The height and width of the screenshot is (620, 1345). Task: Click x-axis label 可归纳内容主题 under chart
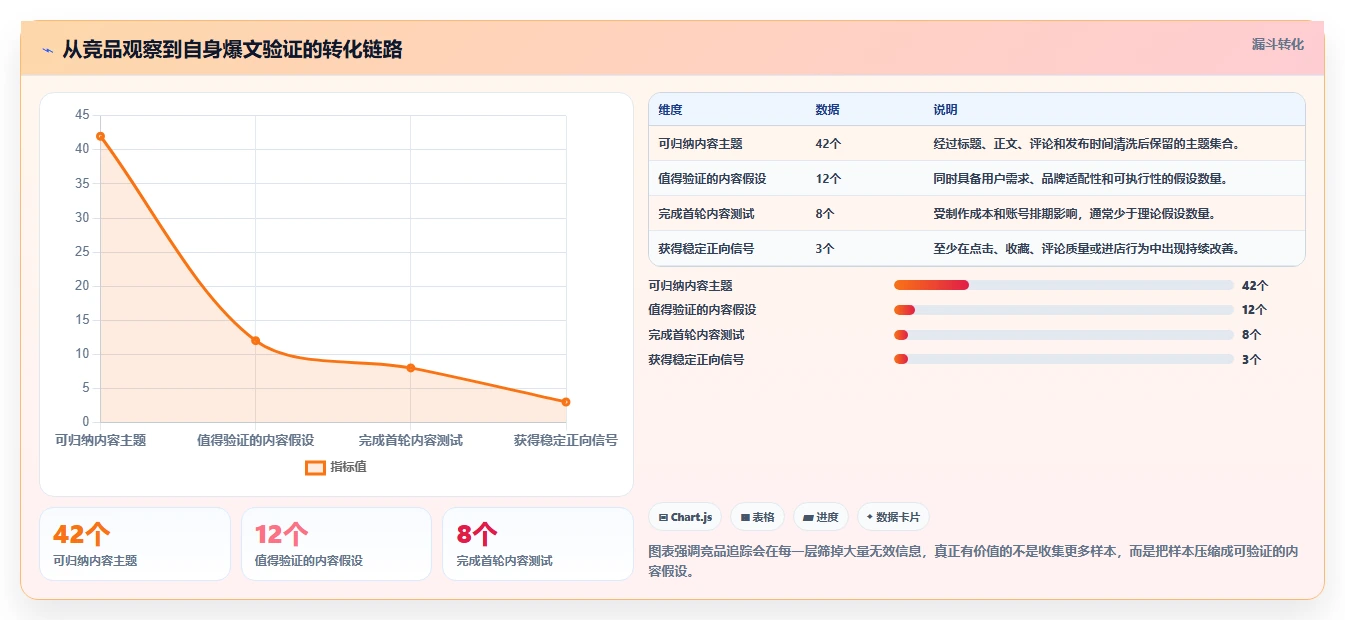point(100,440)
